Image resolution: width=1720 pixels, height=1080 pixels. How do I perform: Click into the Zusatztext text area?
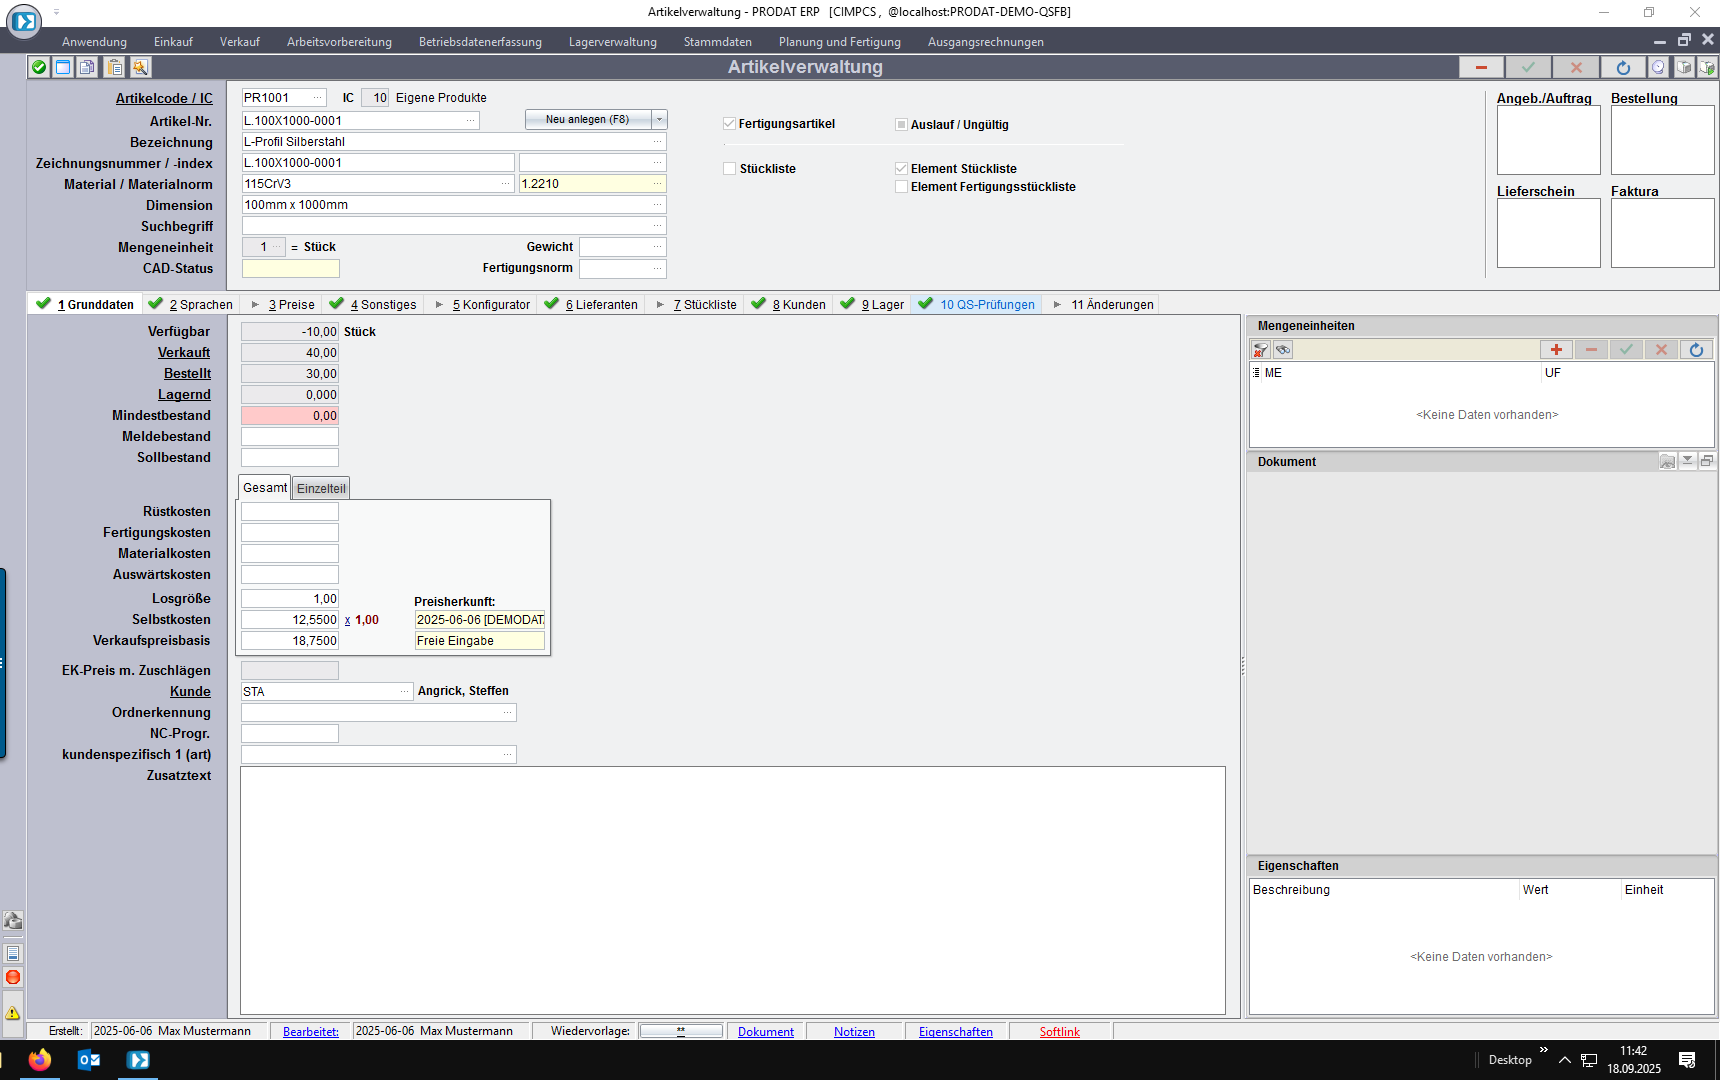(x=732, y=890)
